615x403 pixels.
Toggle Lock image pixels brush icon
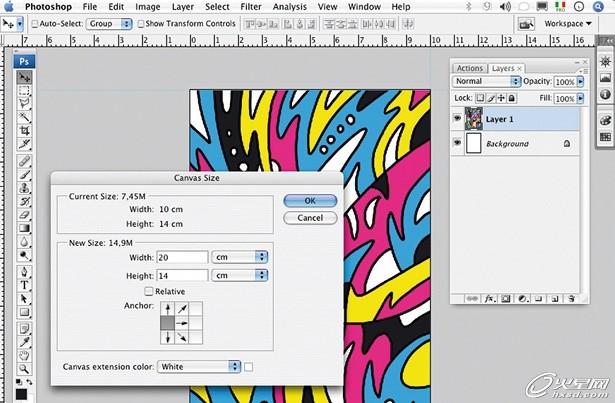click(491, 98)
